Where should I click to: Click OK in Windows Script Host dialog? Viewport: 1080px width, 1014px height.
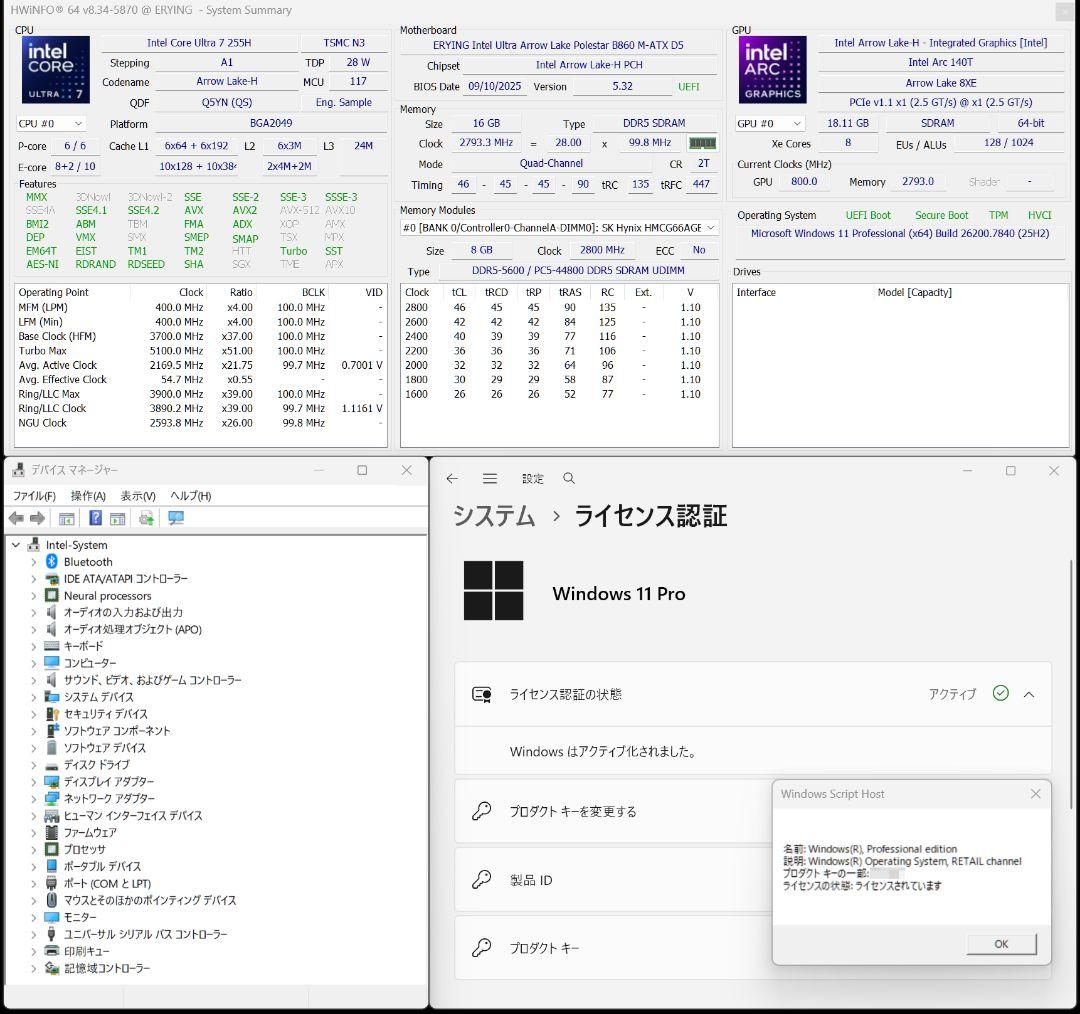pyautogui.click(x=1001, y=944)
